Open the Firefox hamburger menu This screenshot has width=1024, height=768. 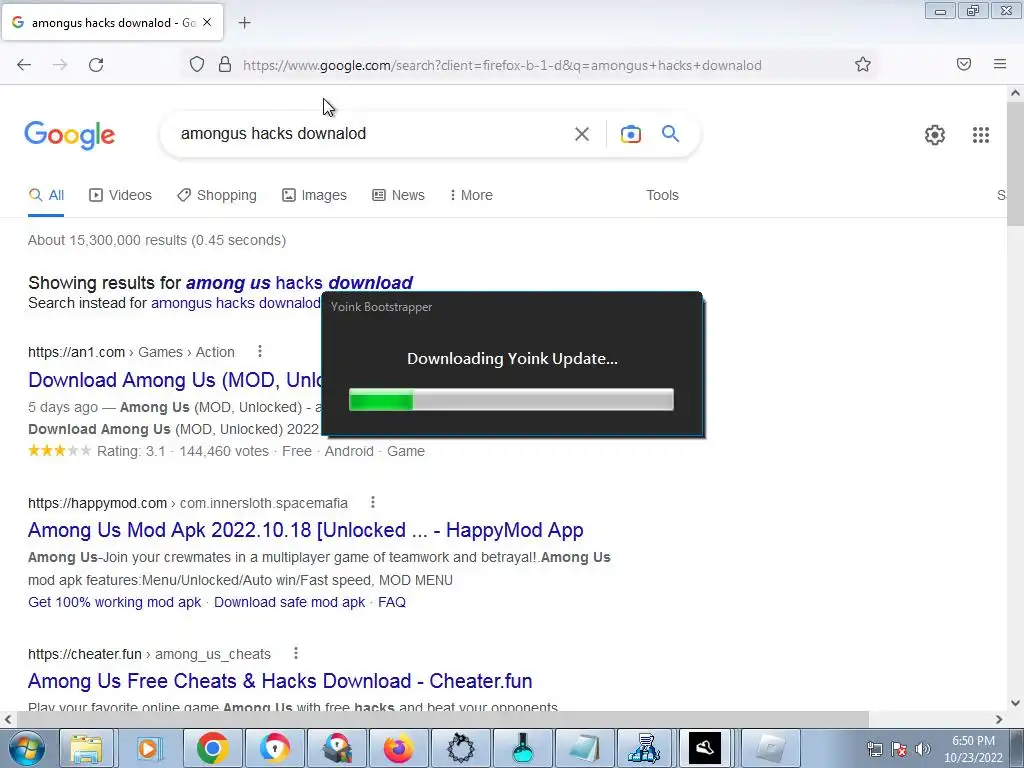pyautogui.click(x=1000, y=64)
